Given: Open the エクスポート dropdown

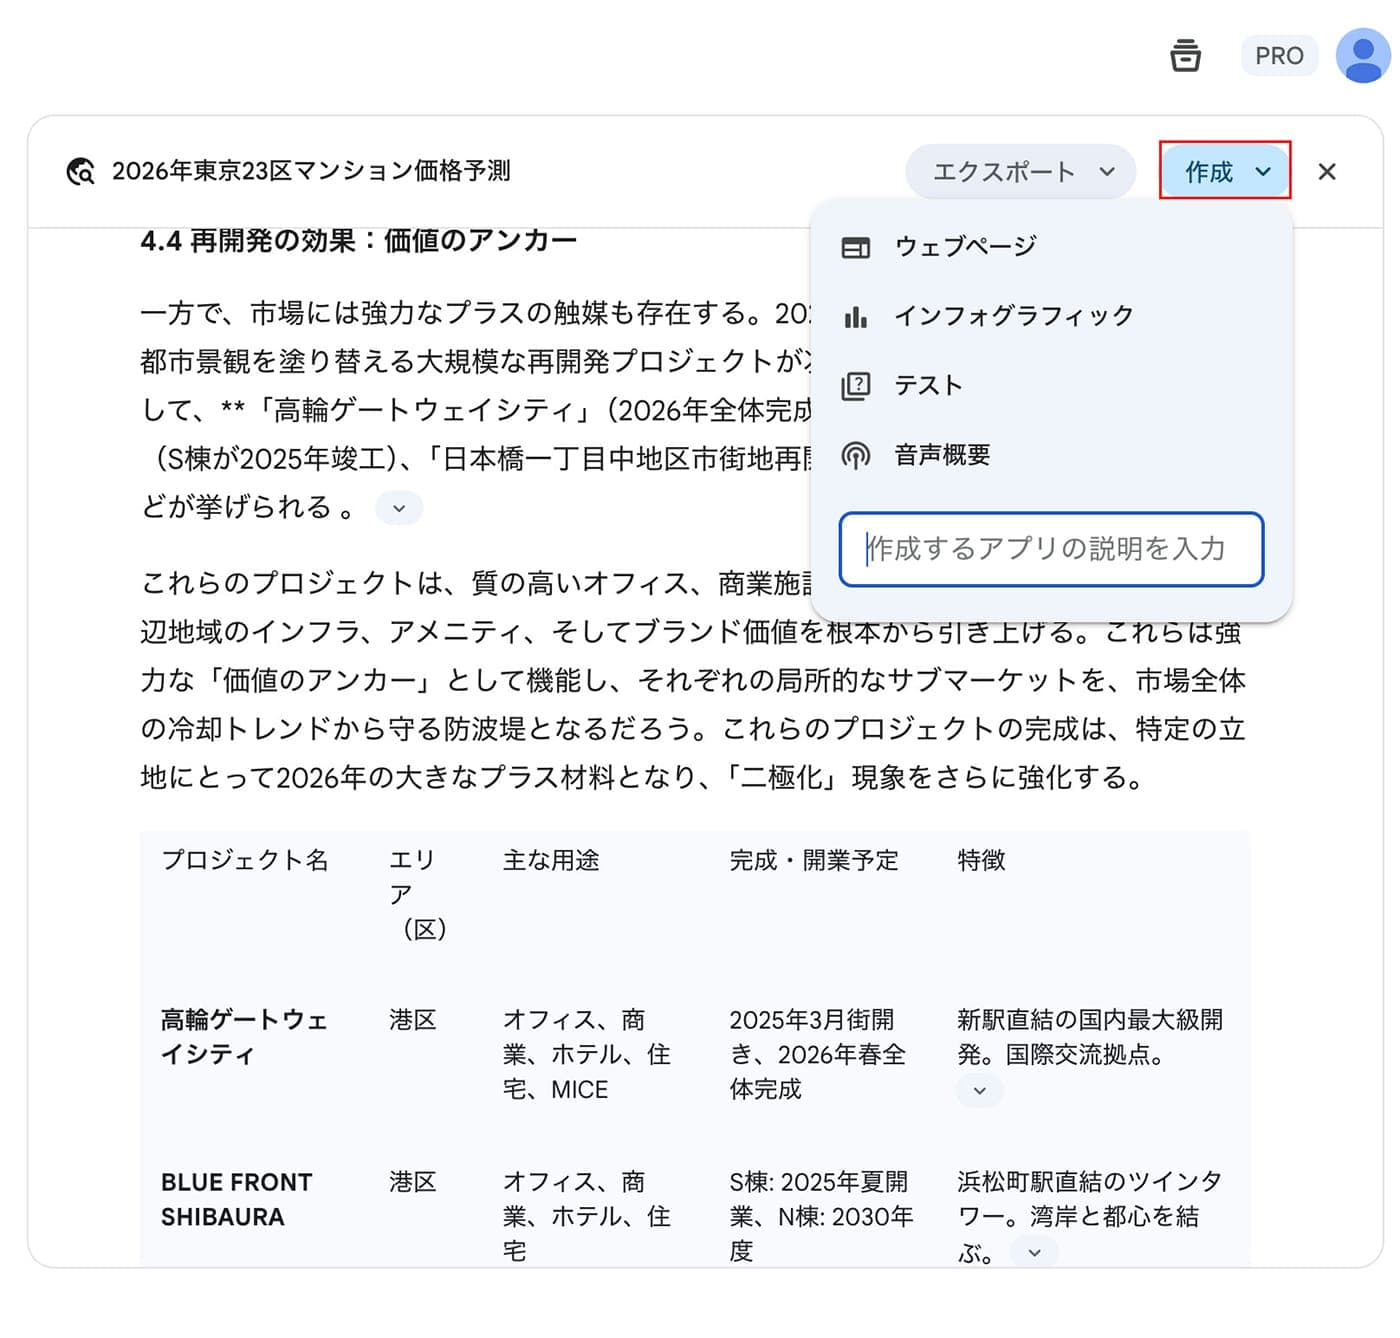Looking at the screenshot, I should [1020, 172].
